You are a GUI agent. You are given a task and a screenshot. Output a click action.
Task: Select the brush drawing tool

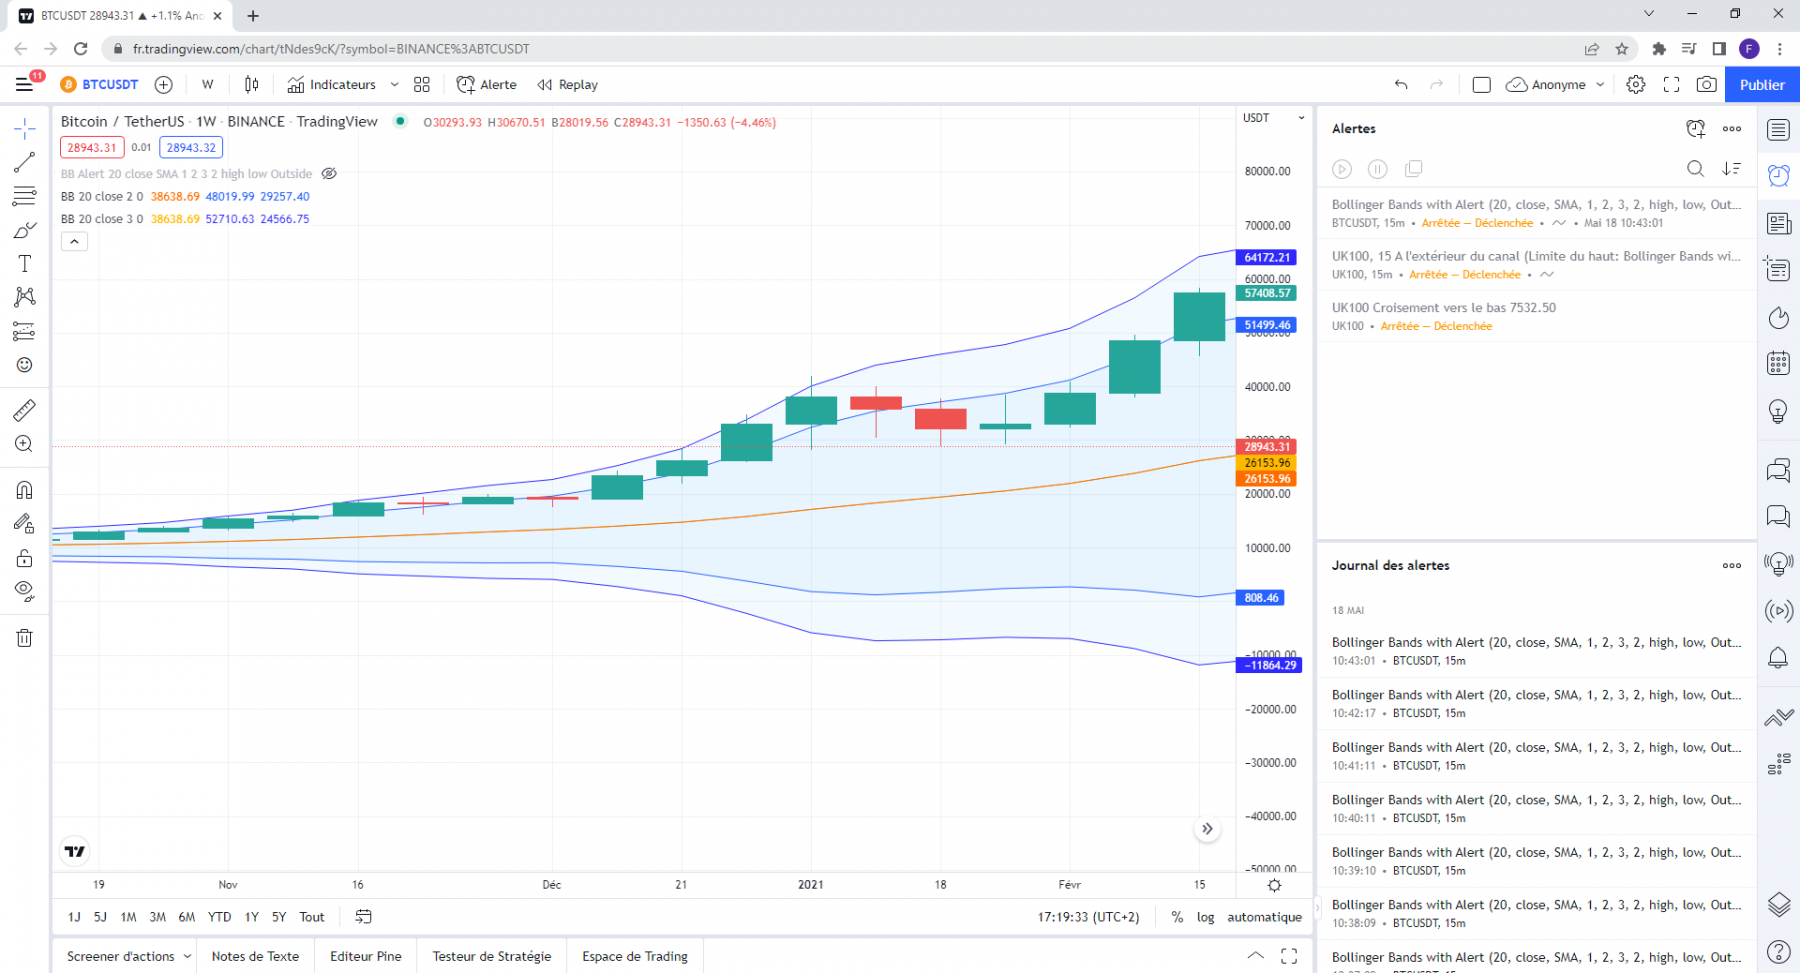click(x=25, y=230)
